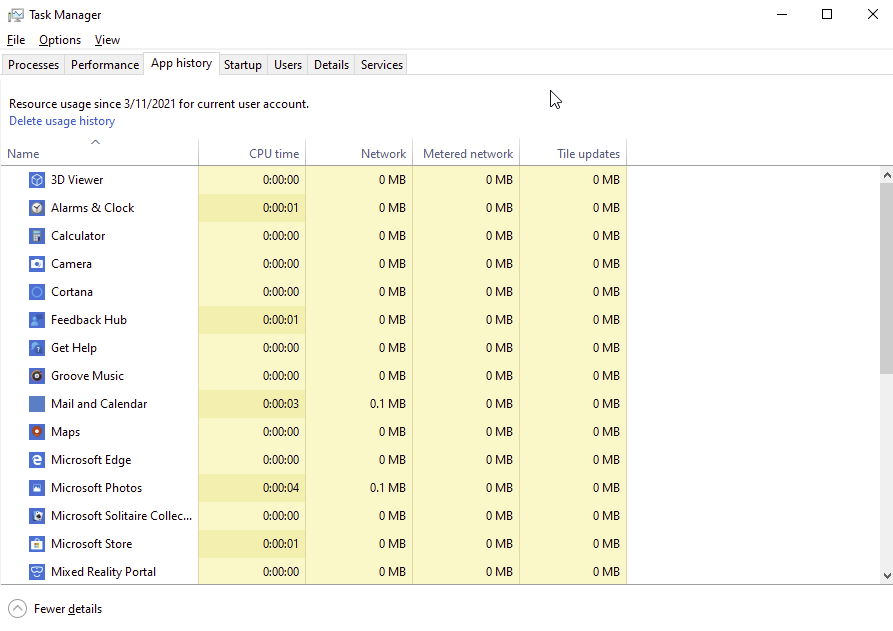This screenshot has width=893, height=631.
Task: Click the Alarms & Clock app icon
Action: 37,208
